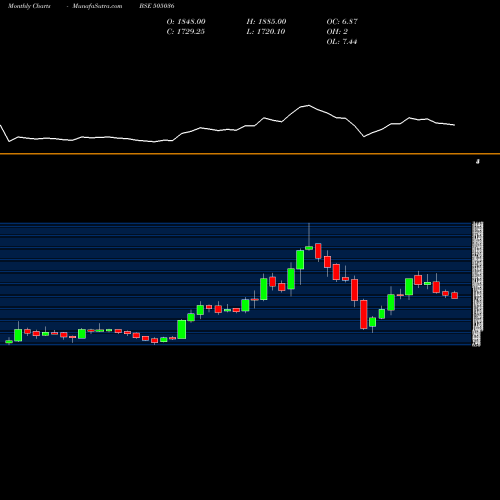The height and width of the screenshot is (500, 500).
Task: Click the close price value 'C: 1729.25'
Action: [x=185, y=32]
